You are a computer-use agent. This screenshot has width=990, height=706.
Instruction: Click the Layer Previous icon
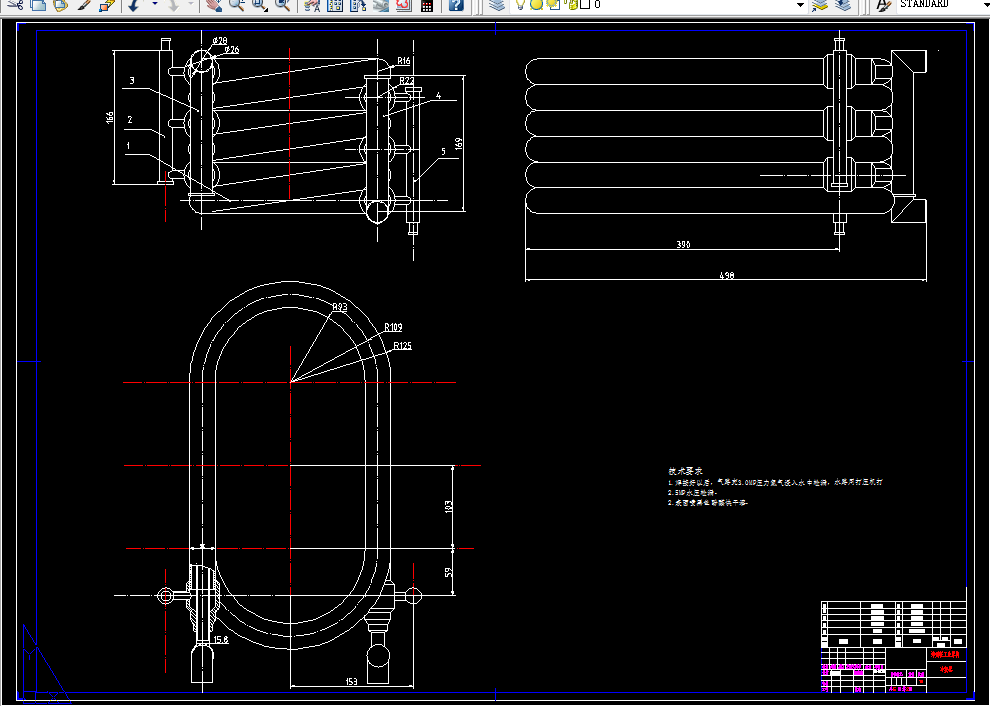point(843,5)
